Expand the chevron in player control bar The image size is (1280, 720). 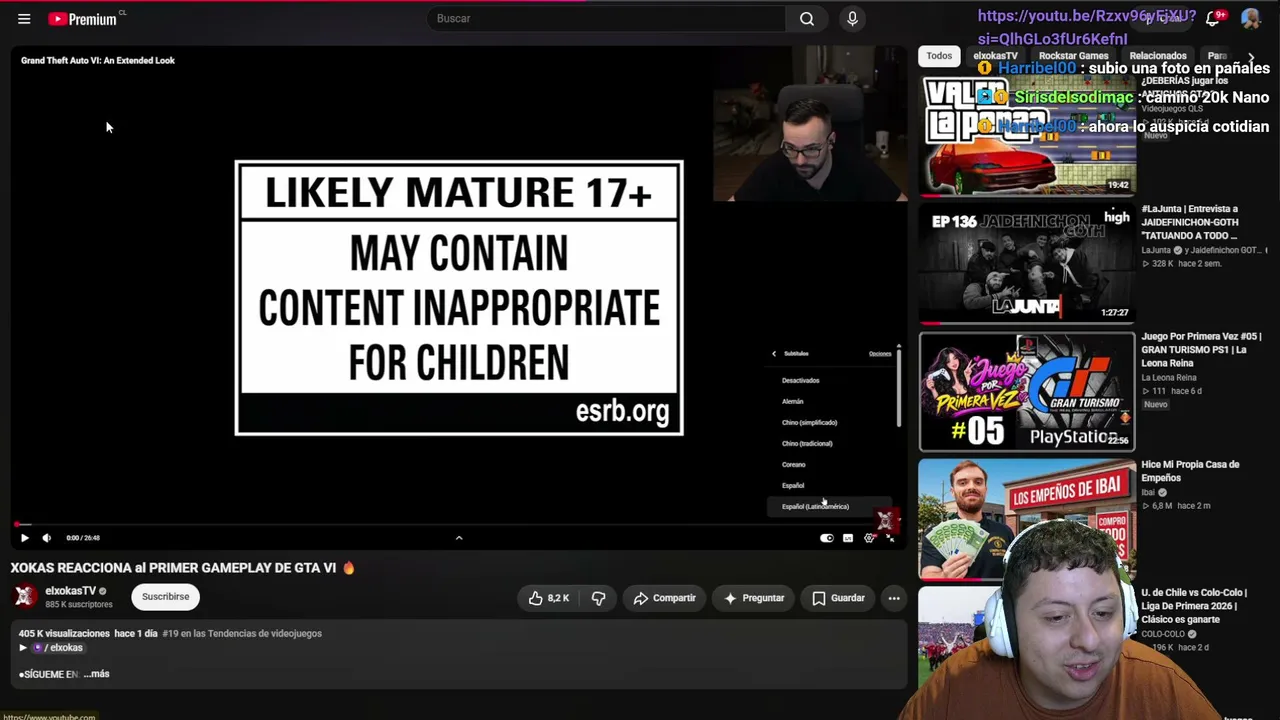(459, 538)
